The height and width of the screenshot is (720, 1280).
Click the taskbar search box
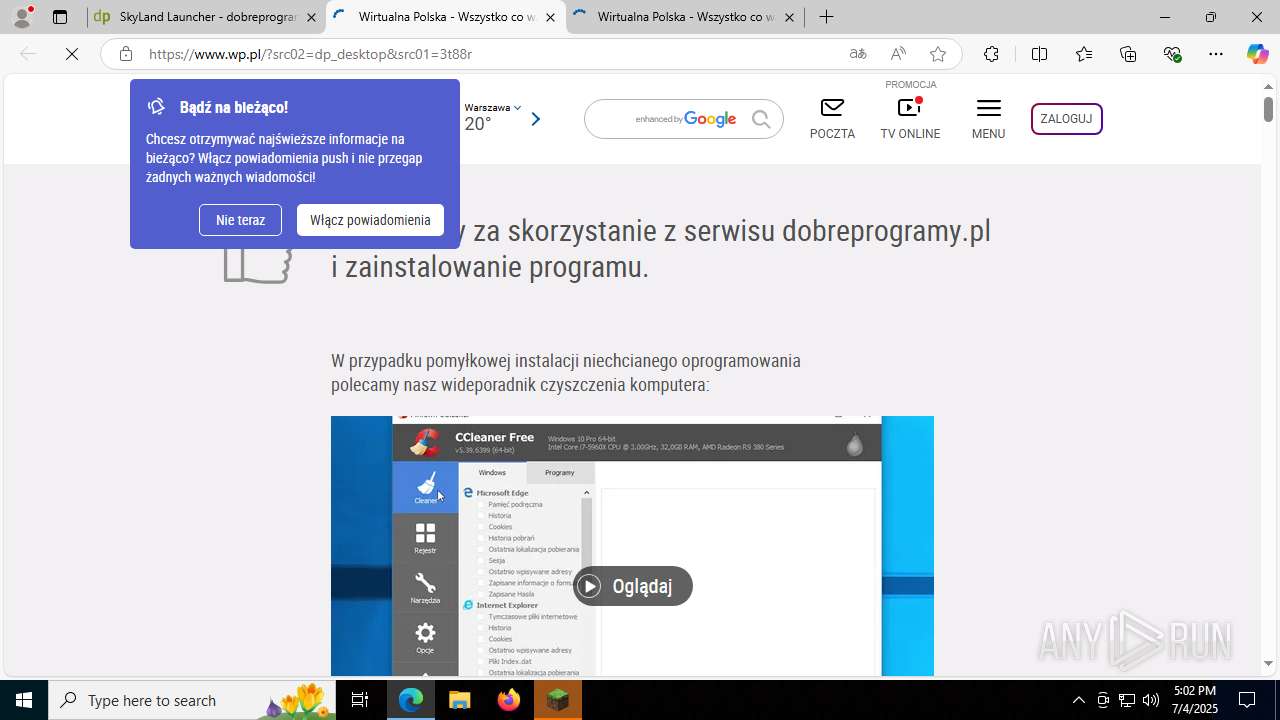(191, 700)
